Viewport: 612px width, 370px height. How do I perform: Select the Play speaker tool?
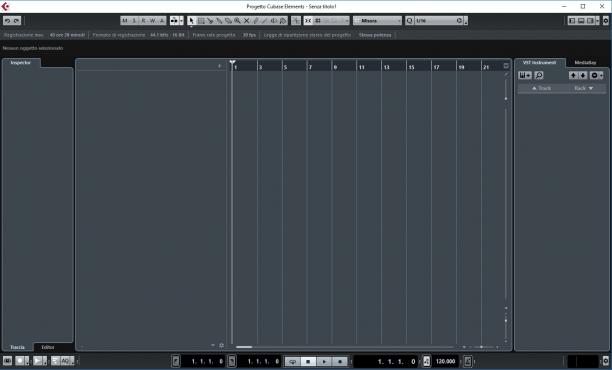point(274,21)
